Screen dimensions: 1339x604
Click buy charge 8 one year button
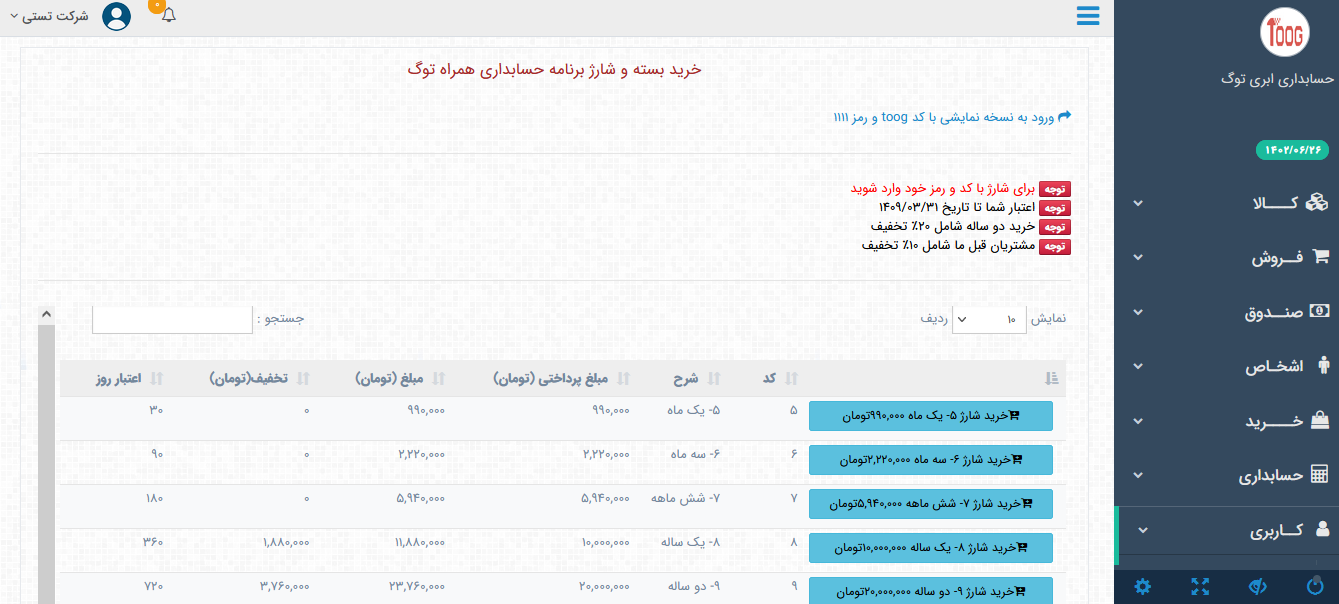click(931, 548)
